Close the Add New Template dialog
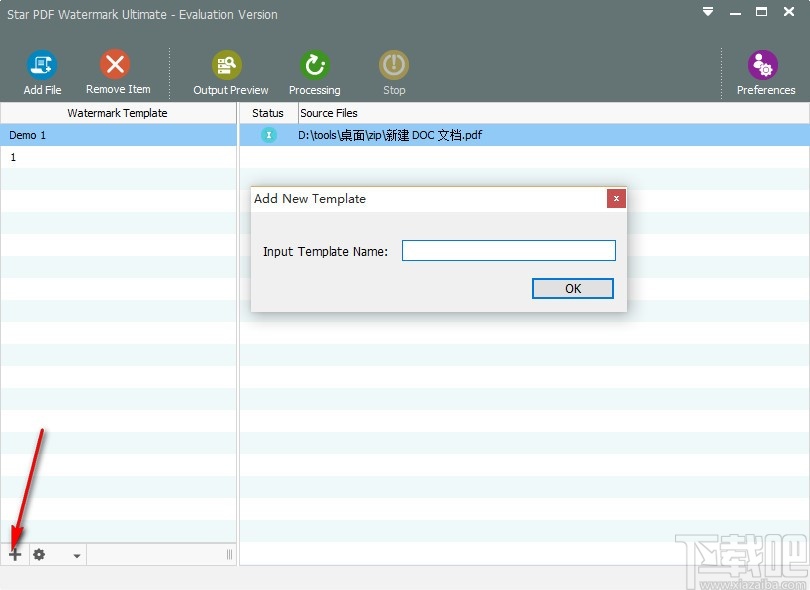The width and height of the screenshot is (810, 590). (x=616, y=198)
